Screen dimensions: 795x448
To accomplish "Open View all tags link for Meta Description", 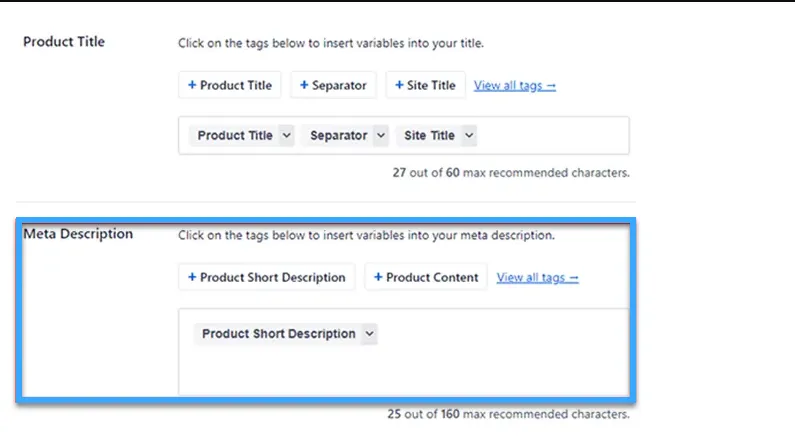I will coord(537,277).
